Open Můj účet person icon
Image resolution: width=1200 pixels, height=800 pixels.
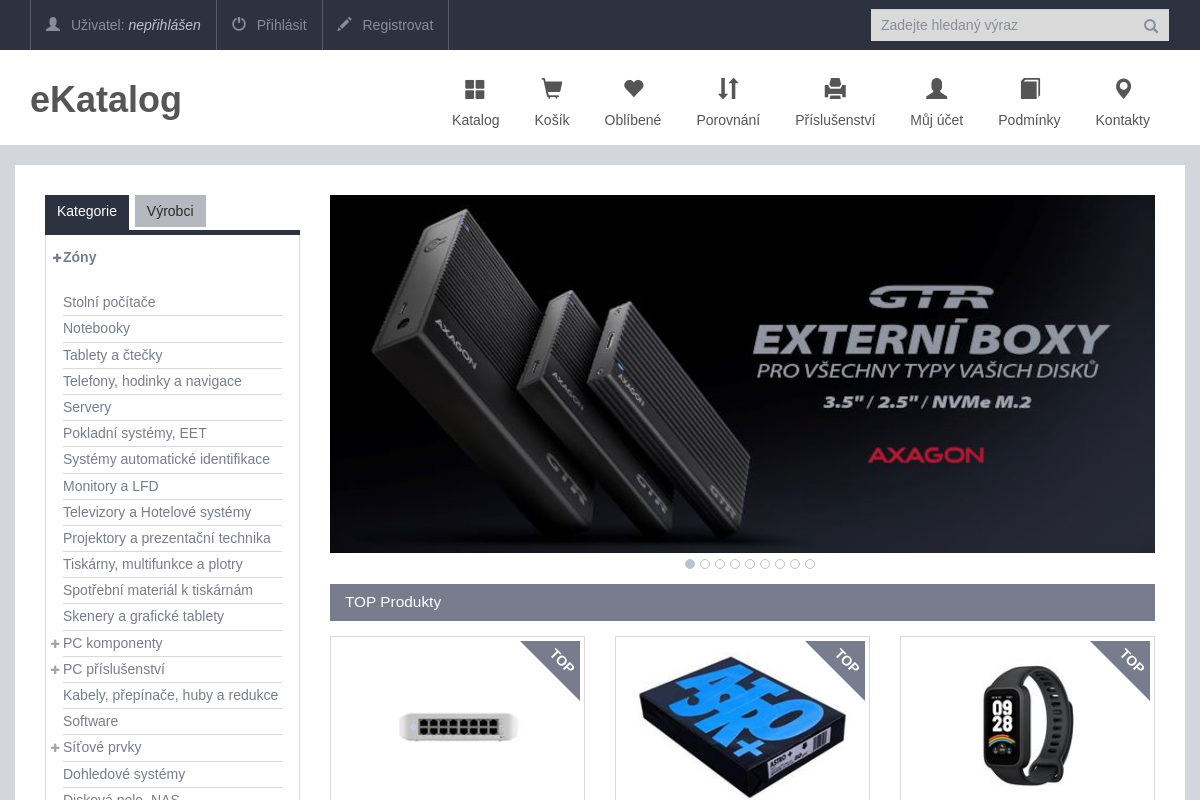(936, 90)
